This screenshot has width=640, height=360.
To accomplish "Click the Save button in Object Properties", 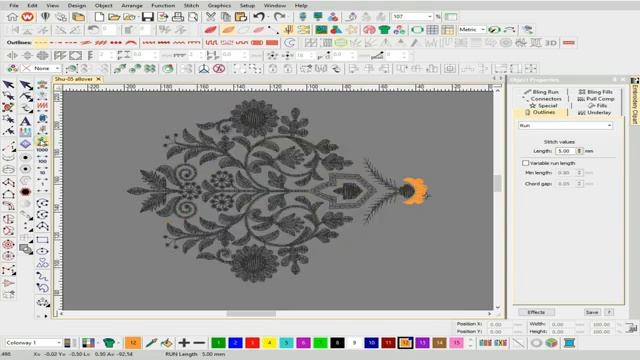I will coord(592,312).
